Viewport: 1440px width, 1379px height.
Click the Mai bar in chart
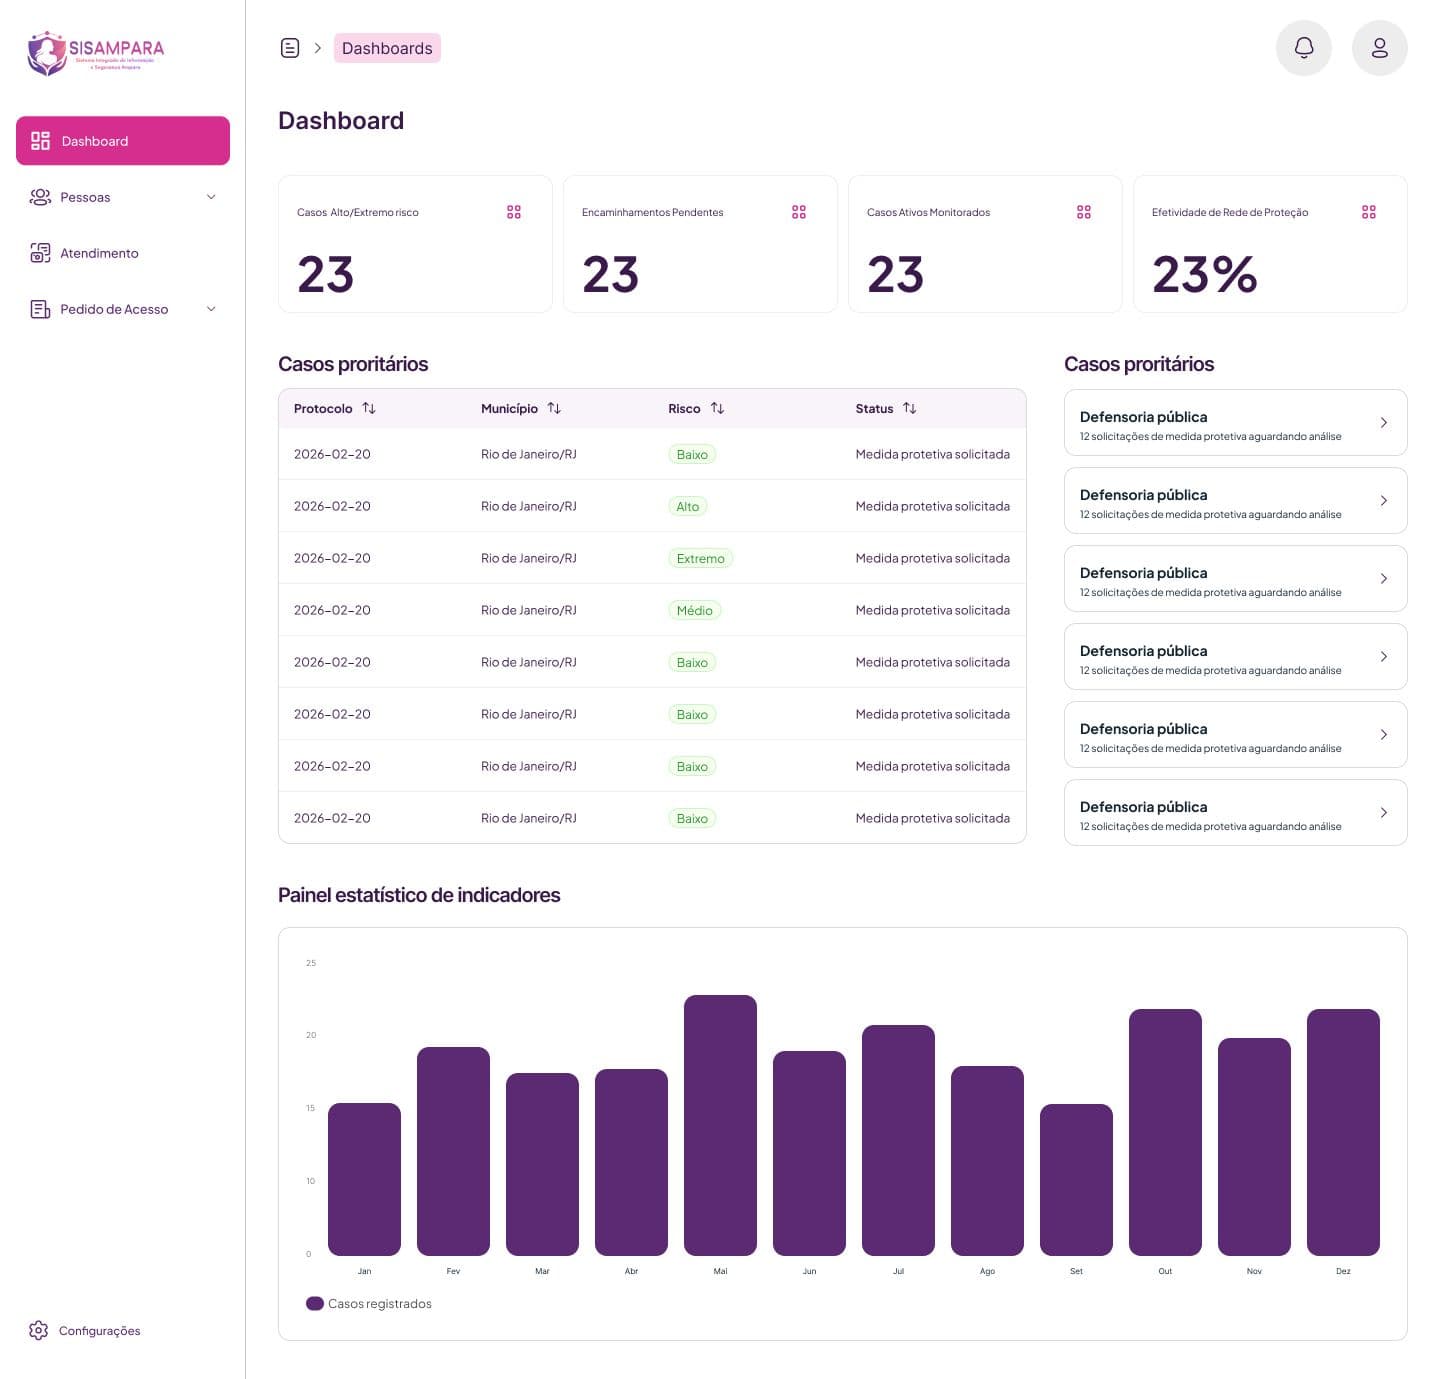click(720, 1125)
